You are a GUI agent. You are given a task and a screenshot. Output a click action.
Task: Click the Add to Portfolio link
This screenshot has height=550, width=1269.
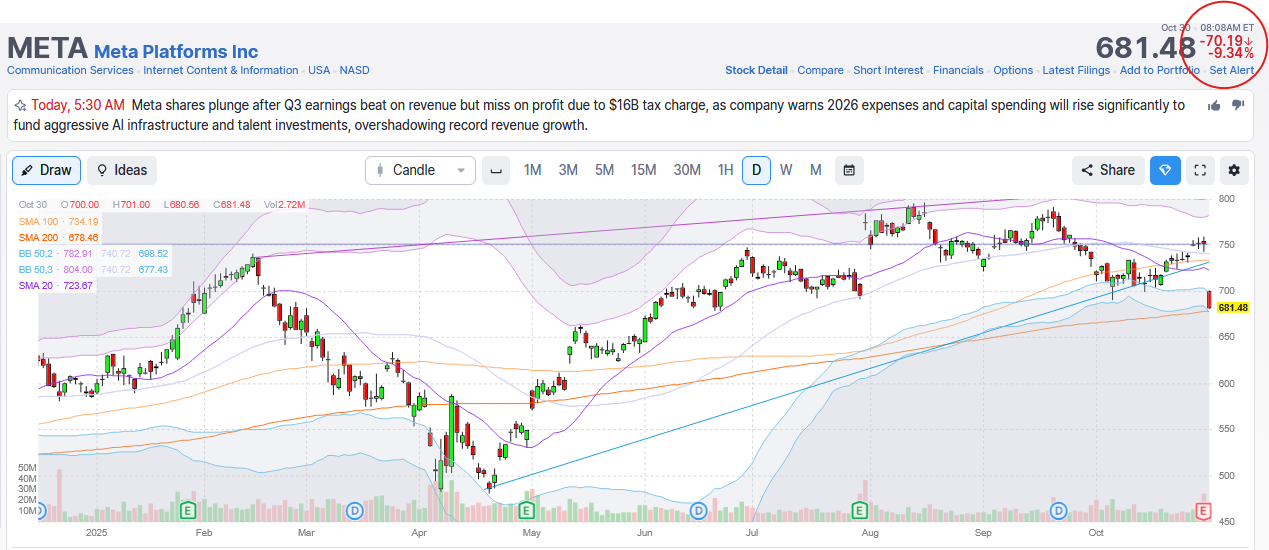1159,70
